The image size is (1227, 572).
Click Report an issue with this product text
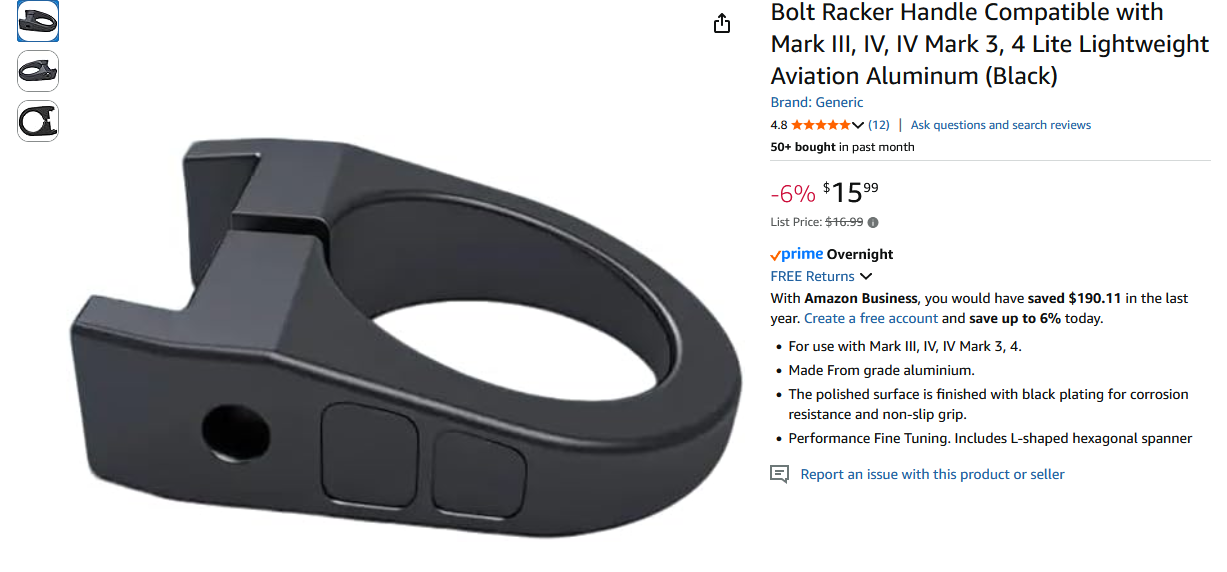tap(932, 474)
